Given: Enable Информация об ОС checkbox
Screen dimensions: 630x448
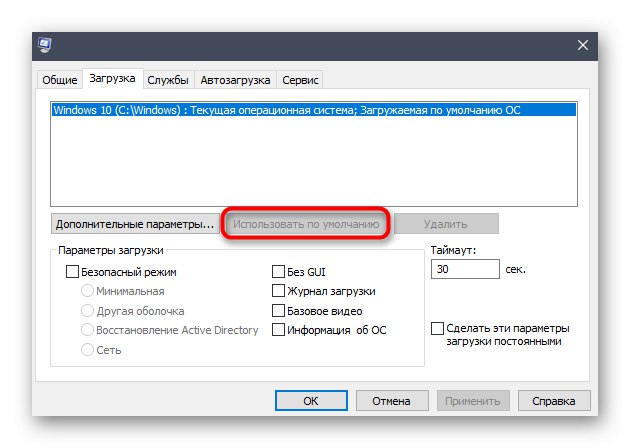Looking at the screenshot, I should tap(278, 330).
